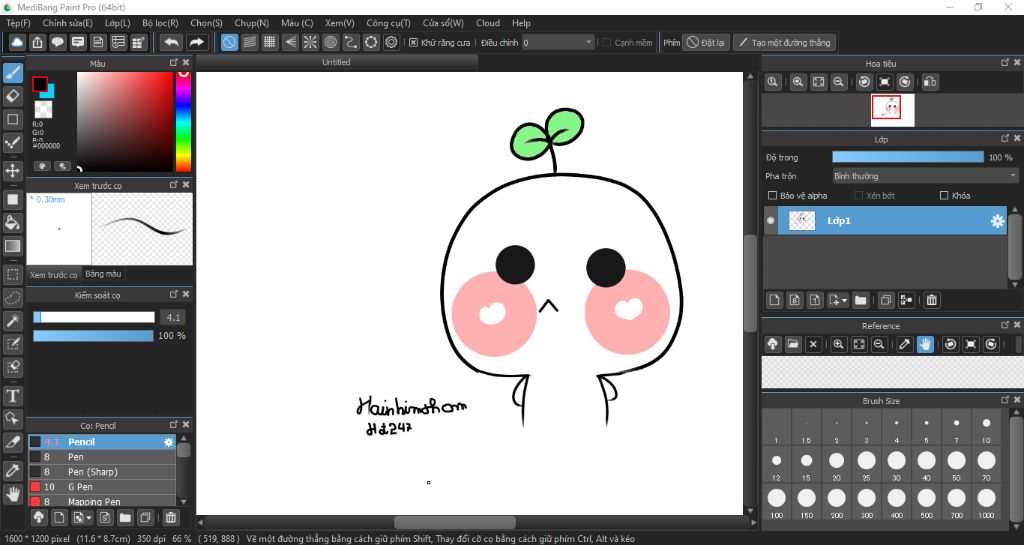Activate the Move tool
This screenshot has width=1024, height=545.
click(x=13, y=171)
